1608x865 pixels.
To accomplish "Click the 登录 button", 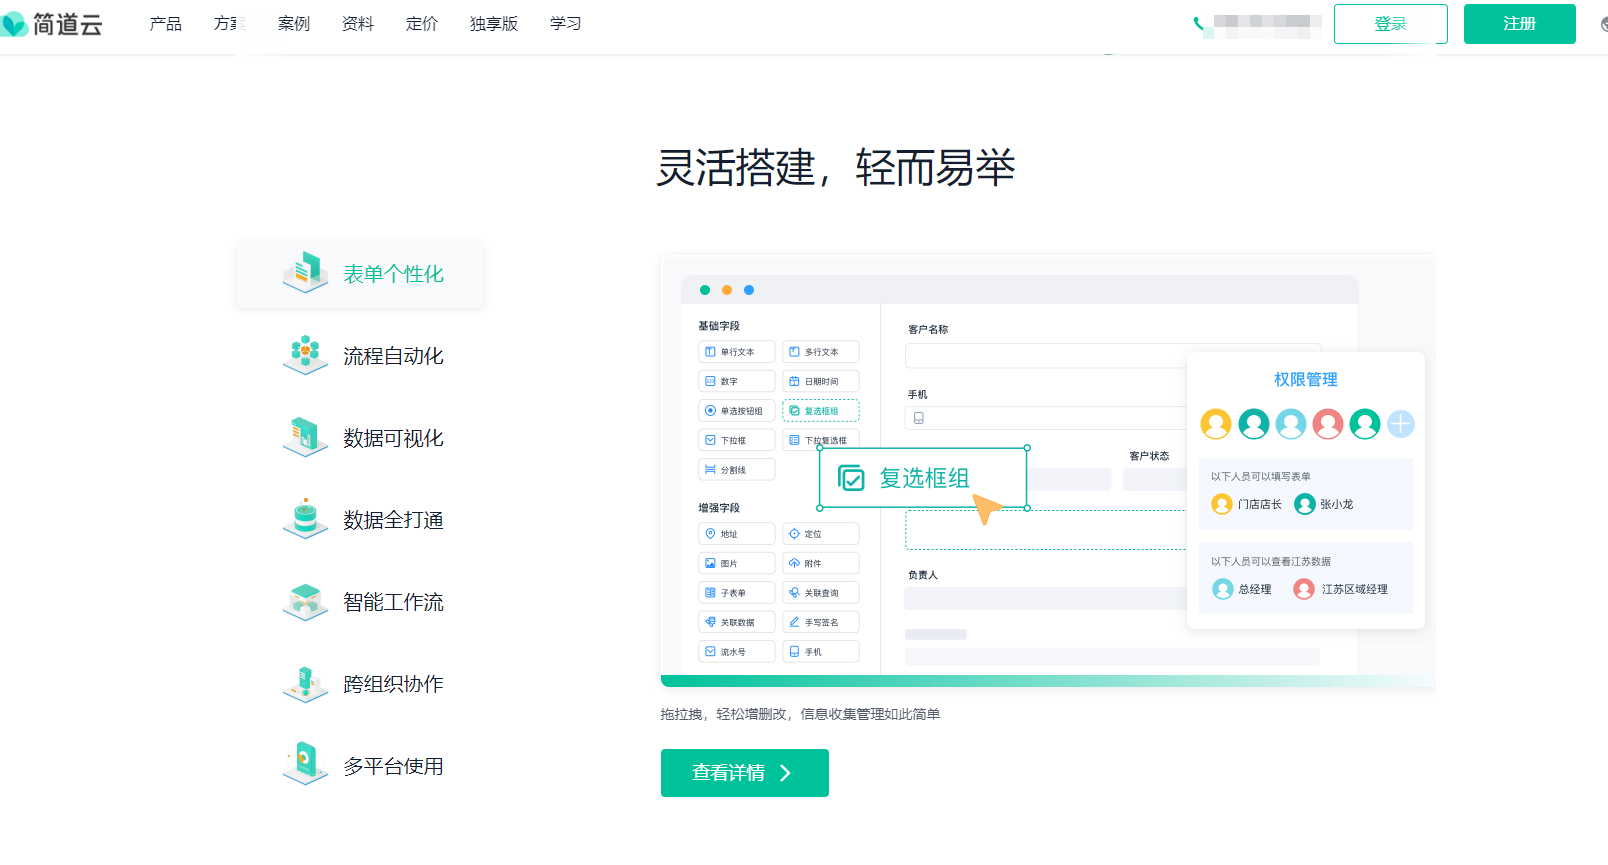I will pos(1390,24).
